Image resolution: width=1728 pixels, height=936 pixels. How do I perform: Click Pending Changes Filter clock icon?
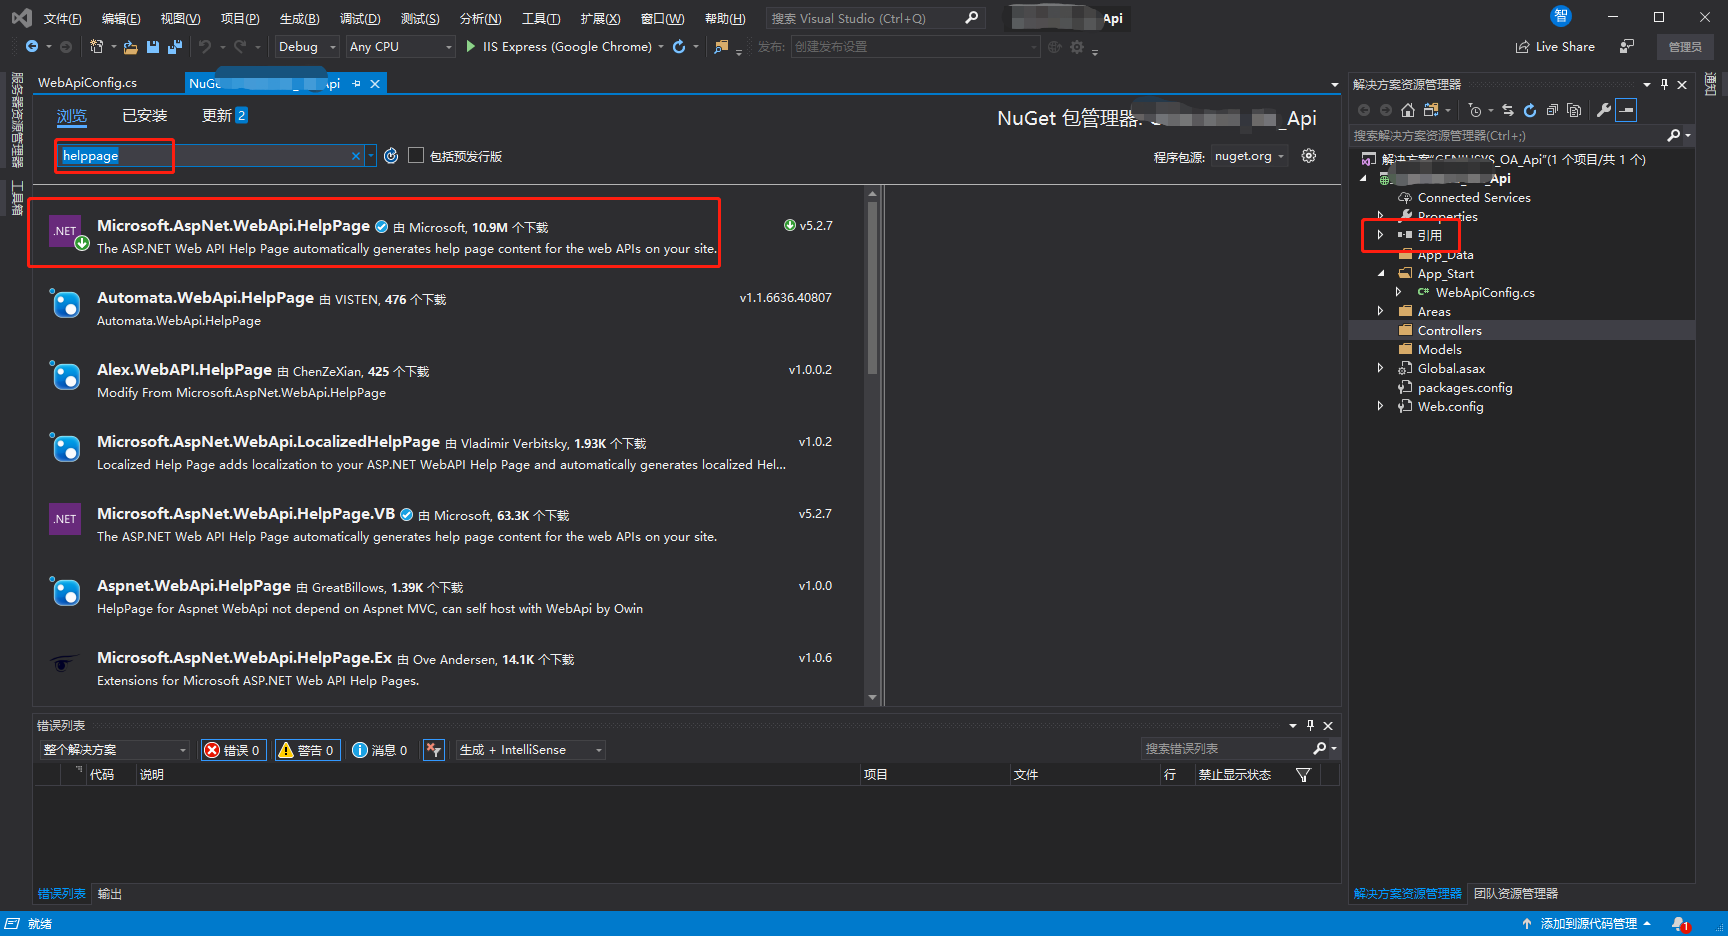(x=1474, y=110)
